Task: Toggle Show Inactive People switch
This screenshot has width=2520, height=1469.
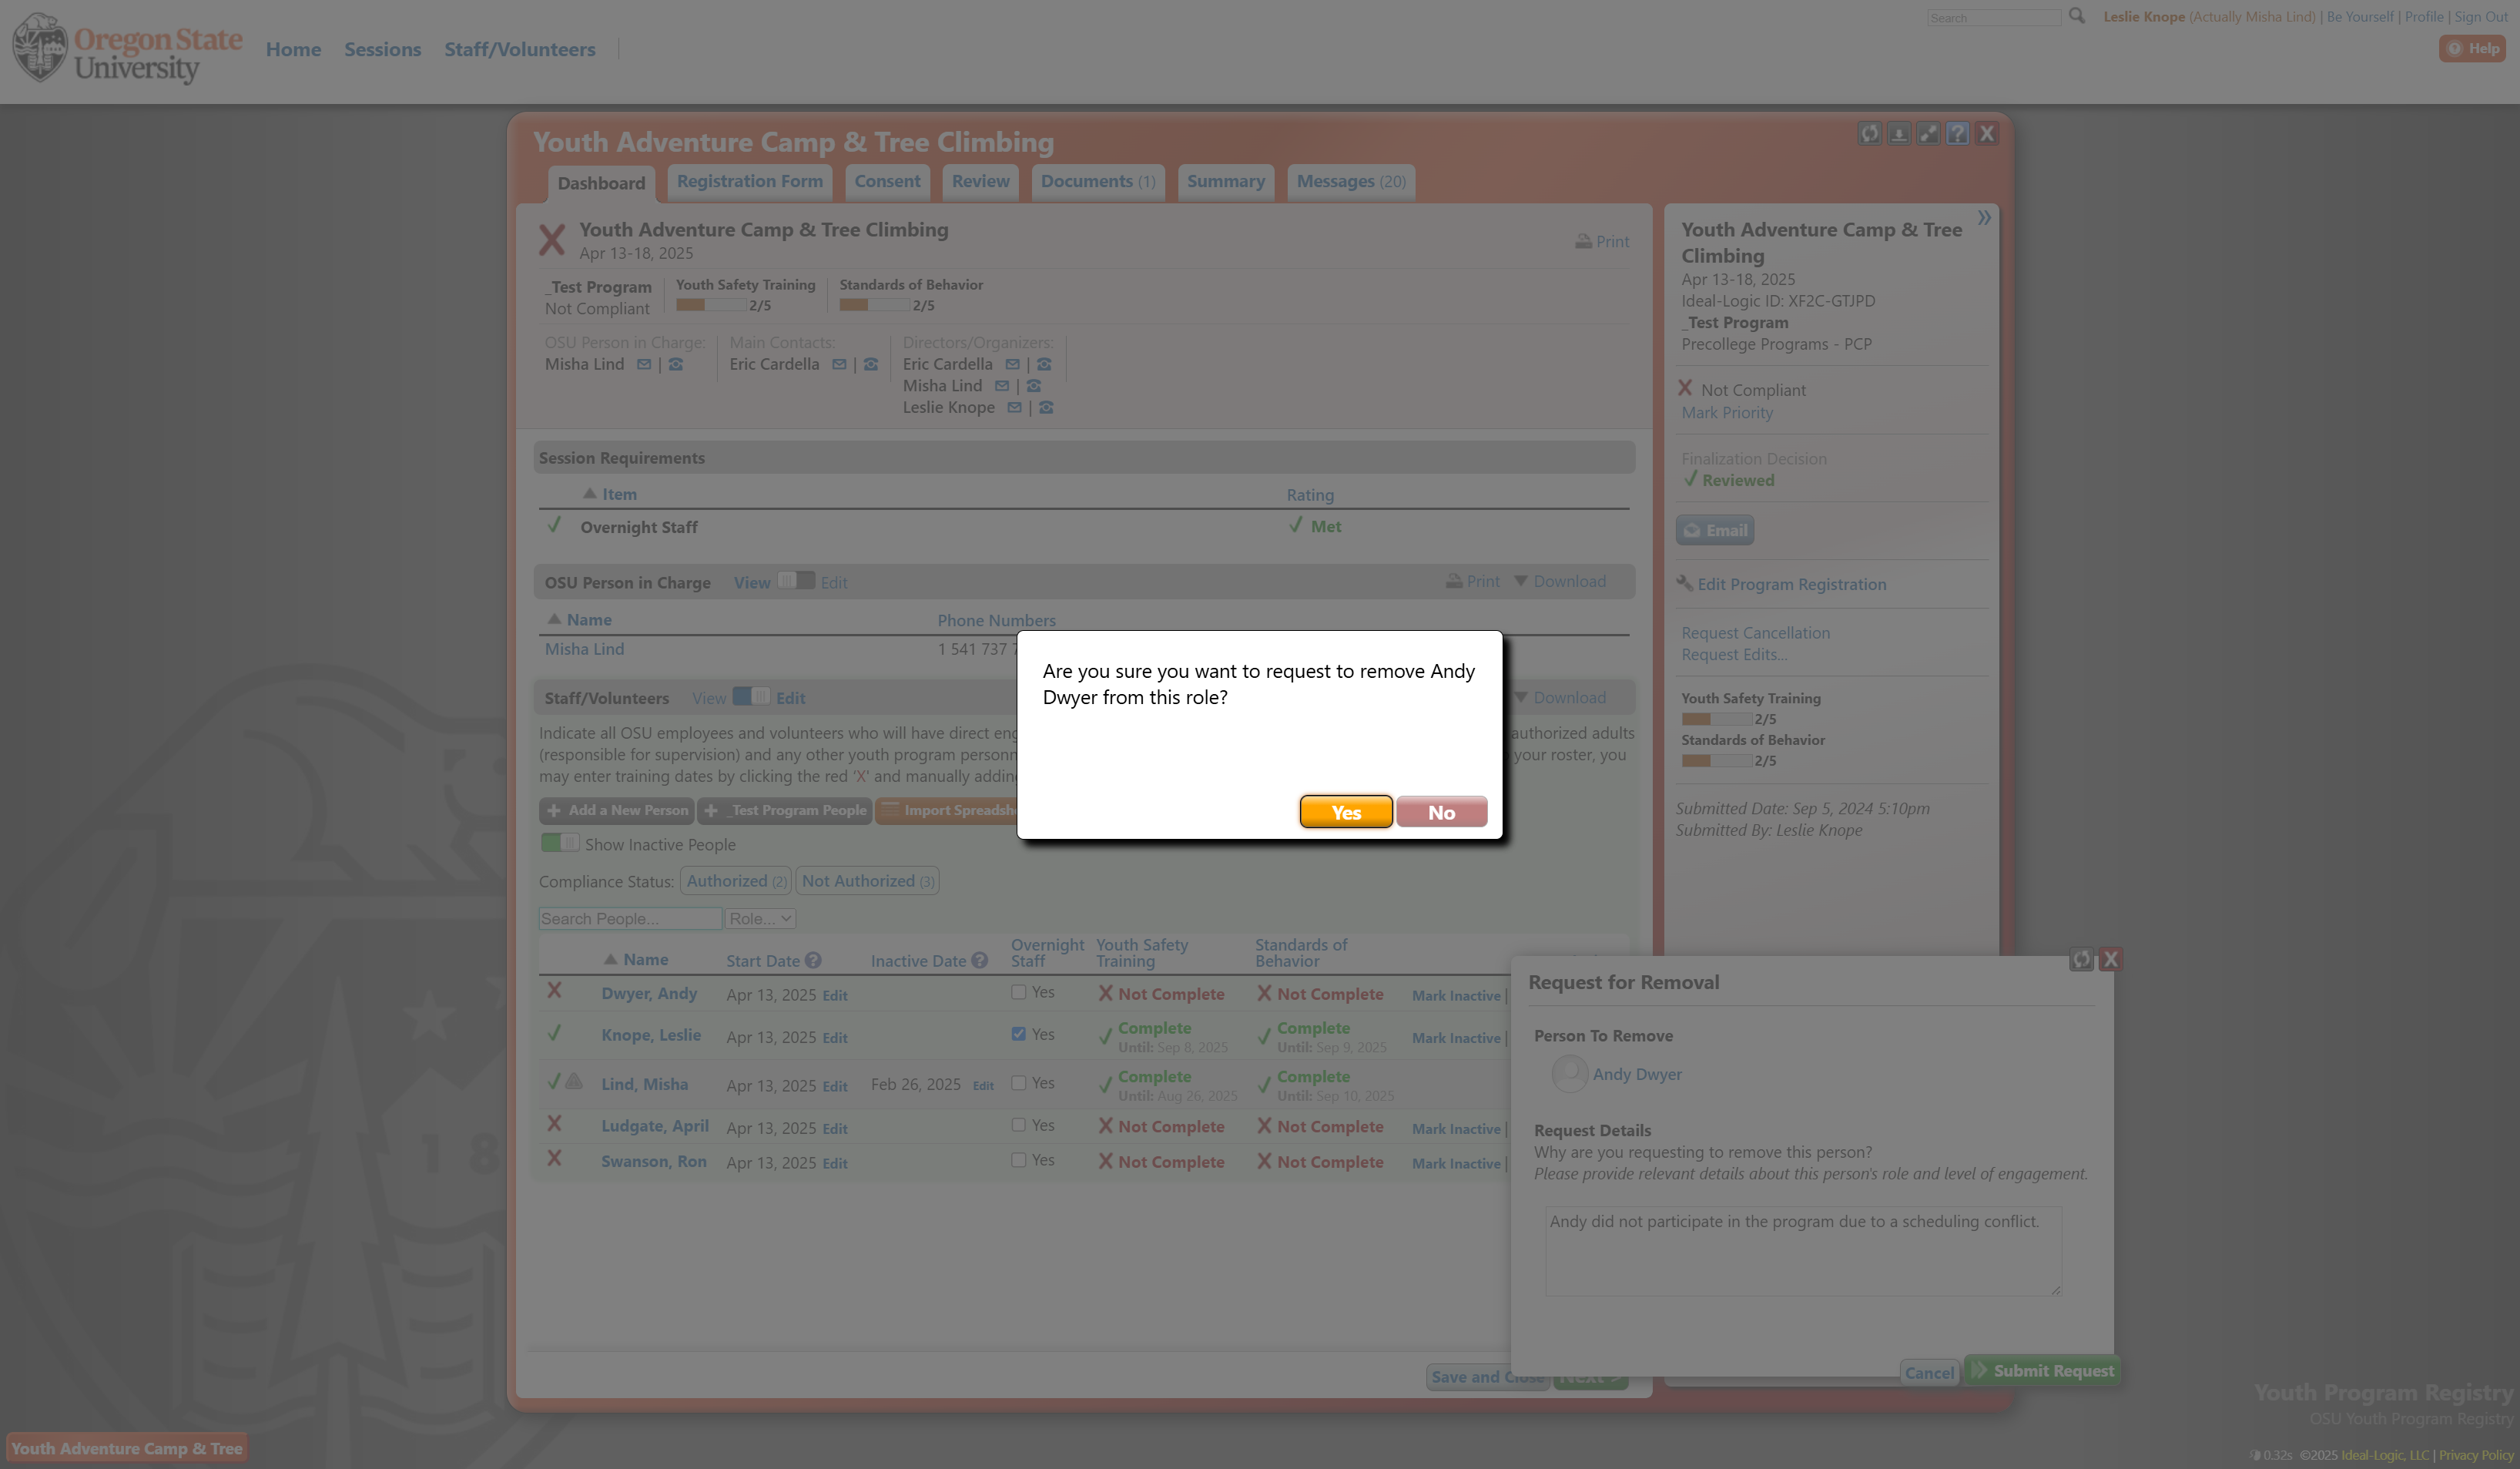Action: [559, 843]
